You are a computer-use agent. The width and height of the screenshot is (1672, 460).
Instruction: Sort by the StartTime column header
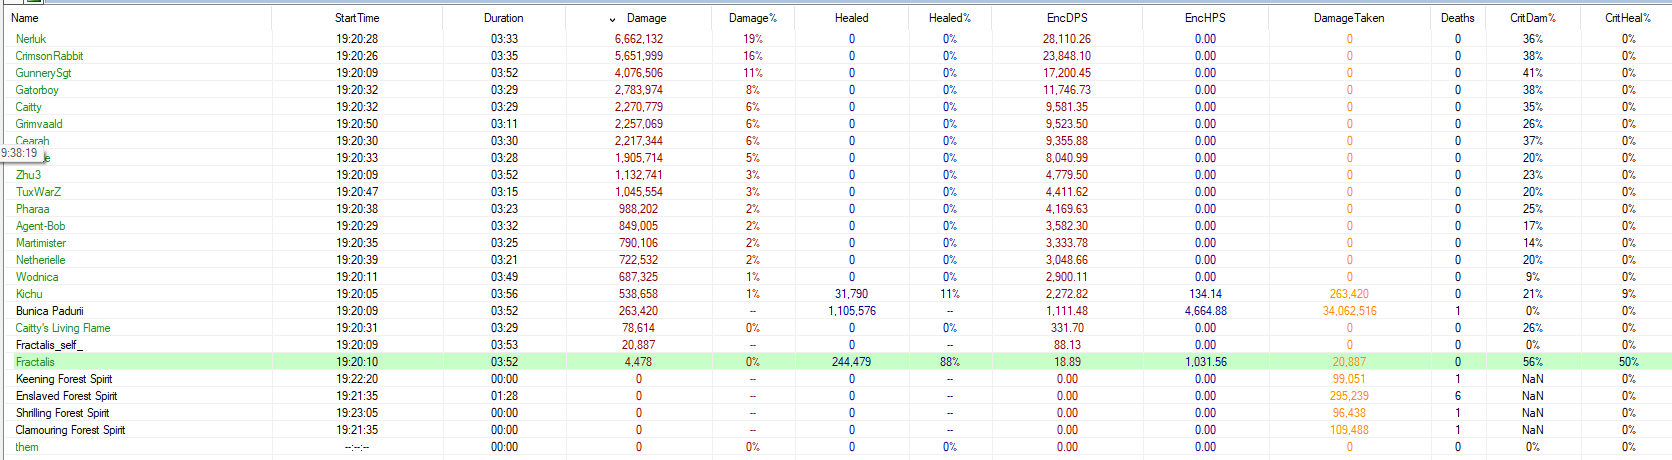point(357,18)
